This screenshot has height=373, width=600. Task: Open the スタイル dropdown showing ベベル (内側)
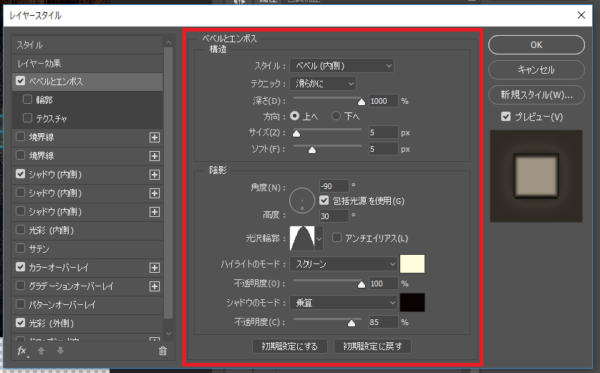click(342, 66)
